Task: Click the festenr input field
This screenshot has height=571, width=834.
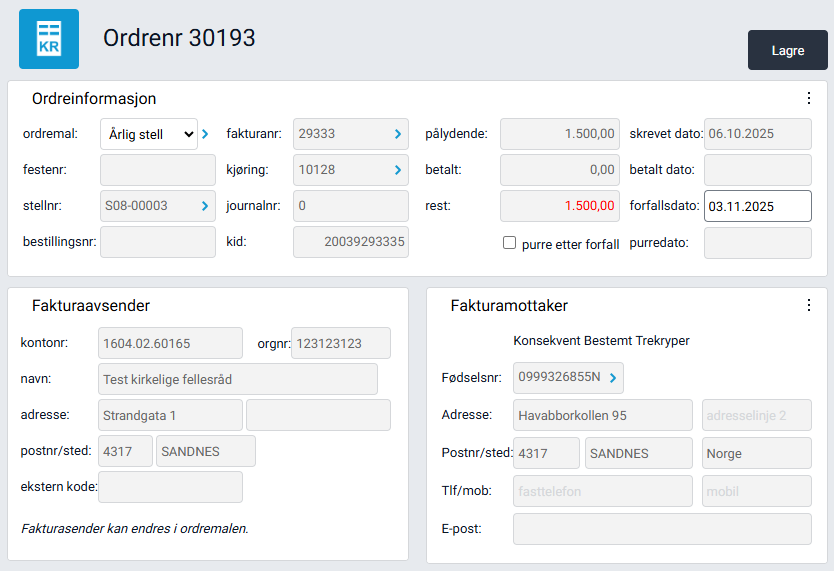Action: pos(158,170)
